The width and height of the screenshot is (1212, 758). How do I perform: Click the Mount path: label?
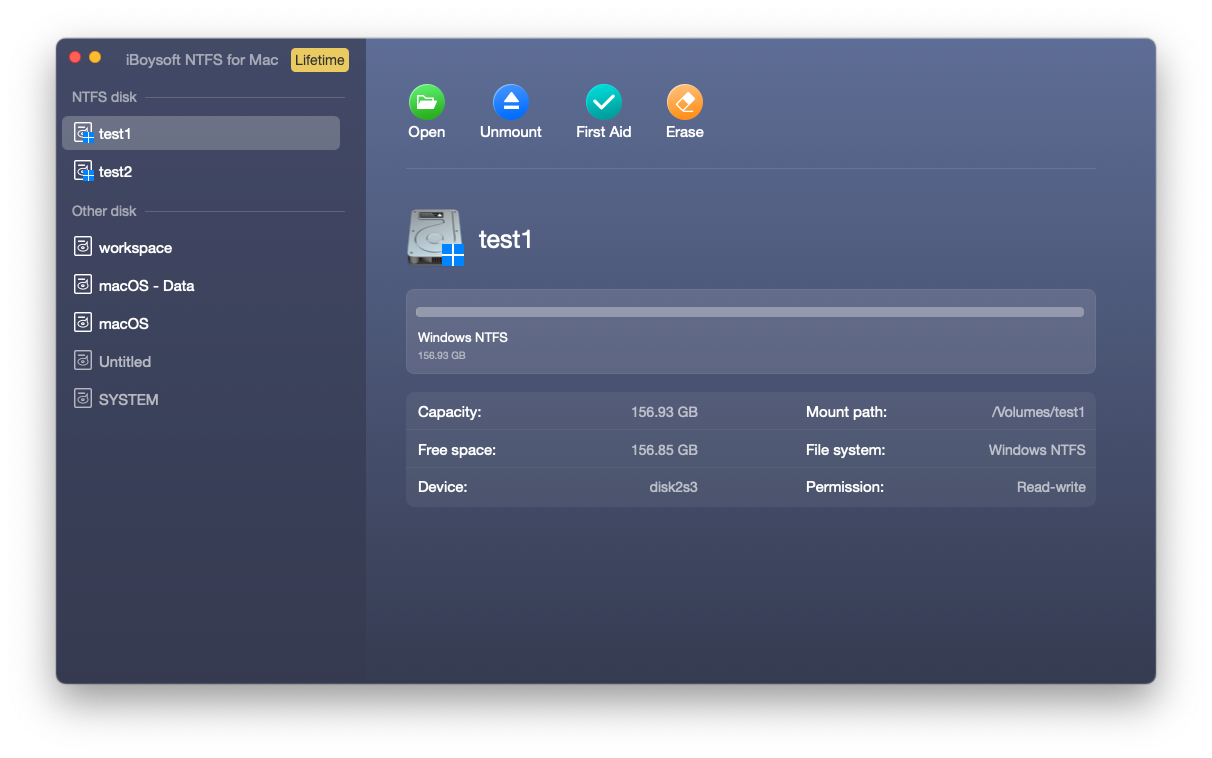[846, 412]
